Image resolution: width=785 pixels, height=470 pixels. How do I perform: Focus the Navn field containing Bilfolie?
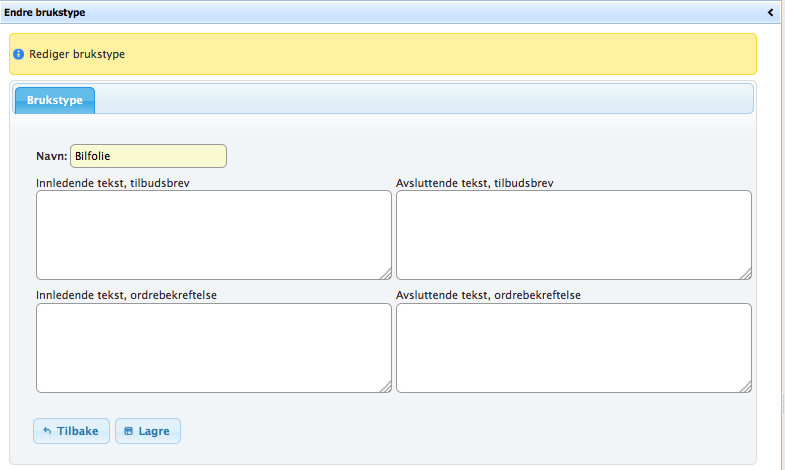tap(148, 156)
